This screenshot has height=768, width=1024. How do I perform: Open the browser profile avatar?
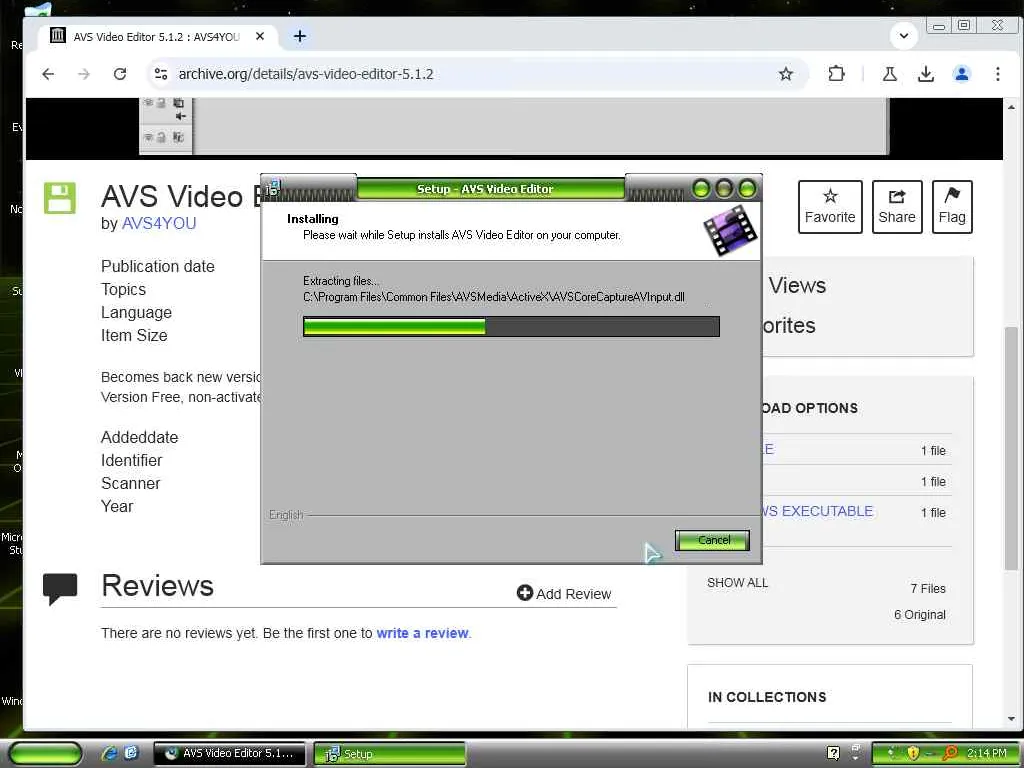(x=961, y=74)
